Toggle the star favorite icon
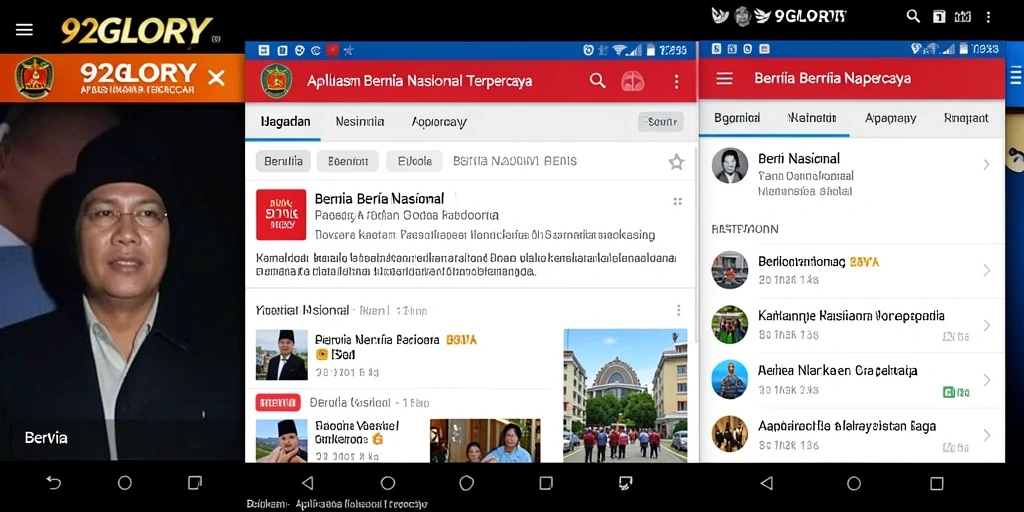 pyautogui.click(x=677, y=162)
